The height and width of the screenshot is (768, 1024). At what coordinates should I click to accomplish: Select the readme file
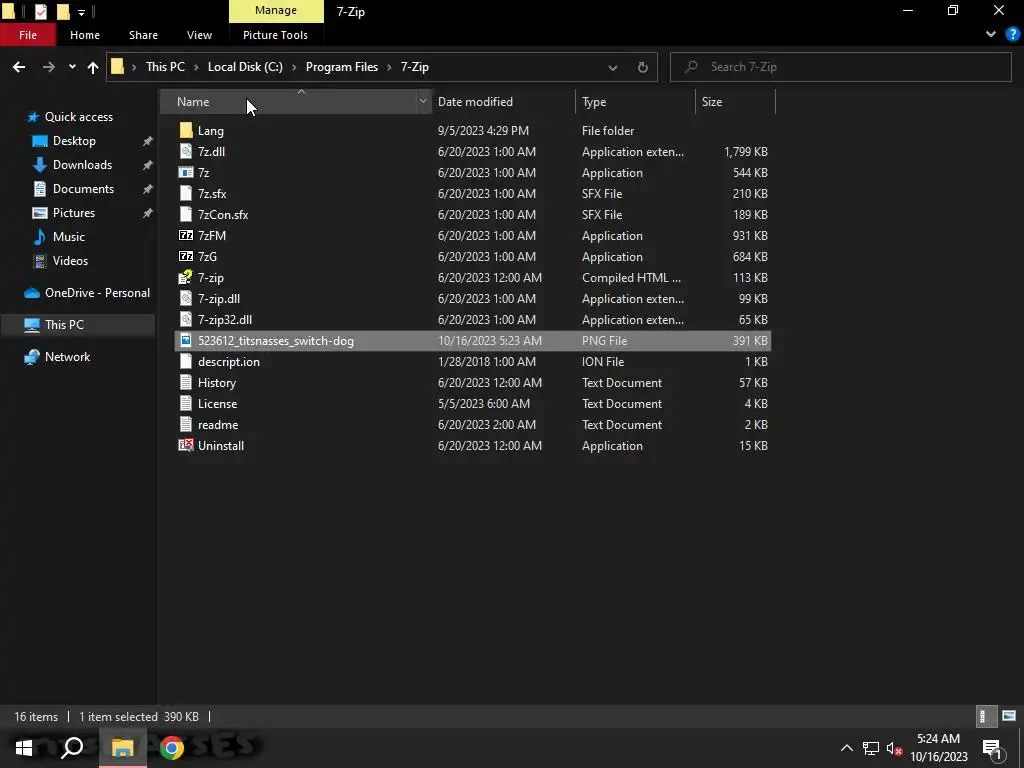pos(217,424)
